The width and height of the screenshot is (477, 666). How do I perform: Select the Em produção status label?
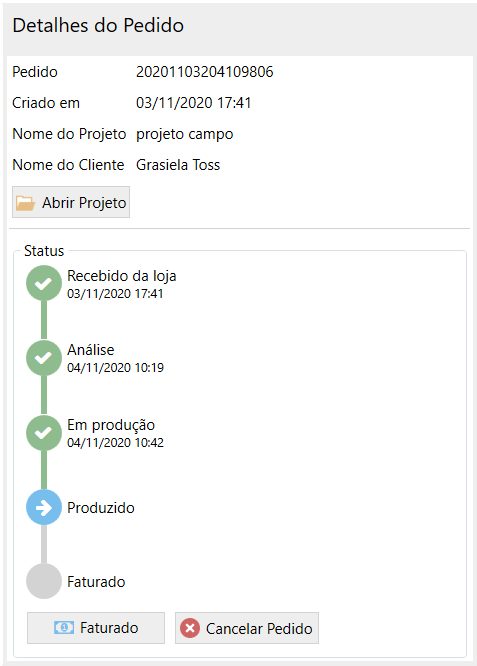point(111,425)
